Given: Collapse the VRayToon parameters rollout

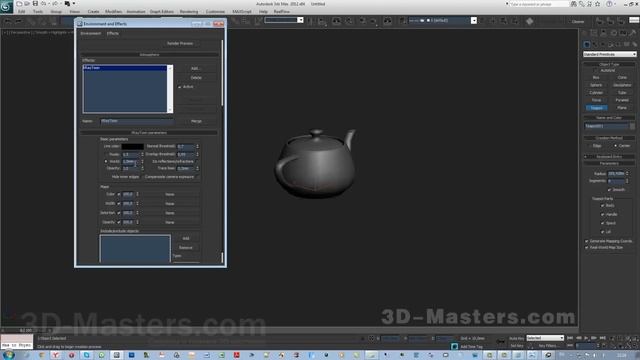Looking at the screenshot, I should pos(149,133).
